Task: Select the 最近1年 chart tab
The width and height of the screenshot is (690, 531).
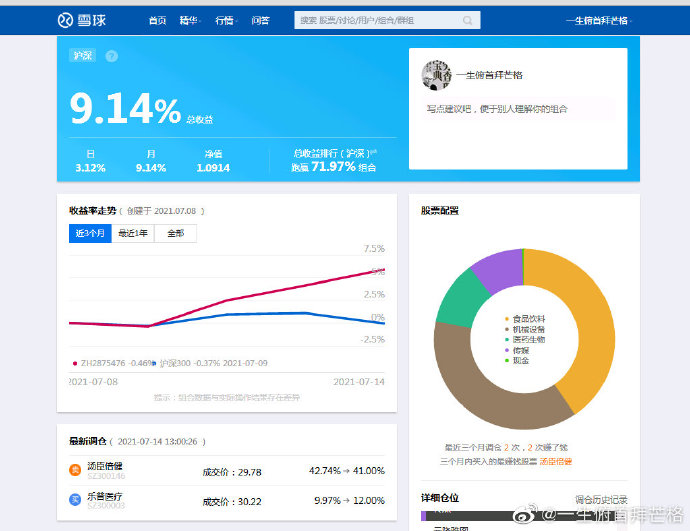Action: point(133,233)
